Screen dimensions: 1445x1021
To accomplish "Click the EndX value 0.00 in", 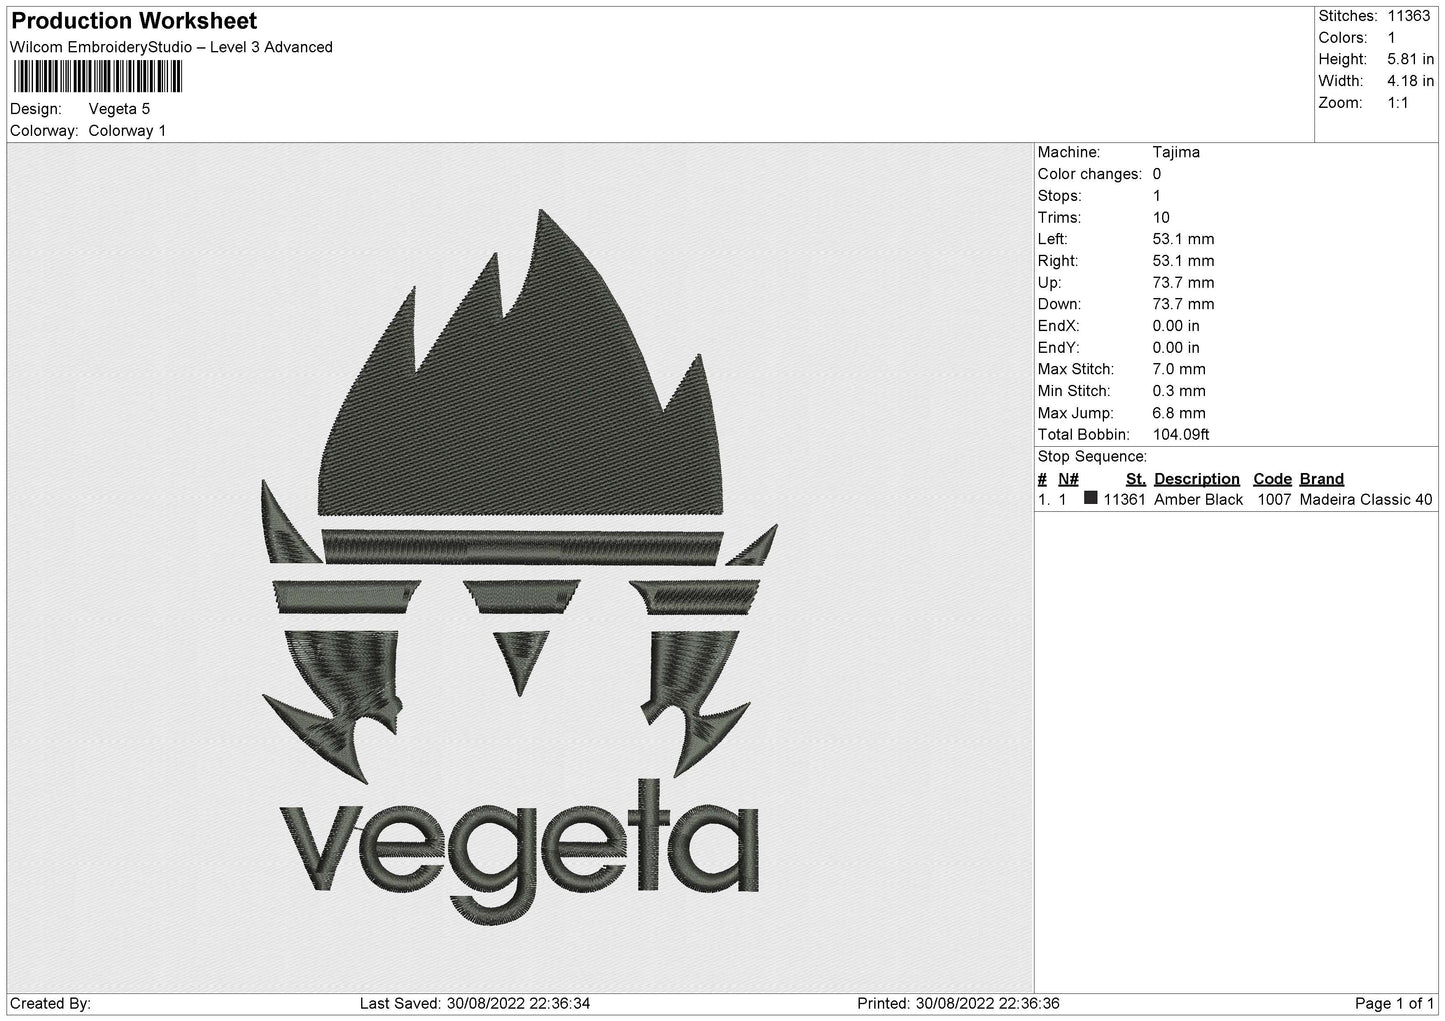I will point(1176,326).
